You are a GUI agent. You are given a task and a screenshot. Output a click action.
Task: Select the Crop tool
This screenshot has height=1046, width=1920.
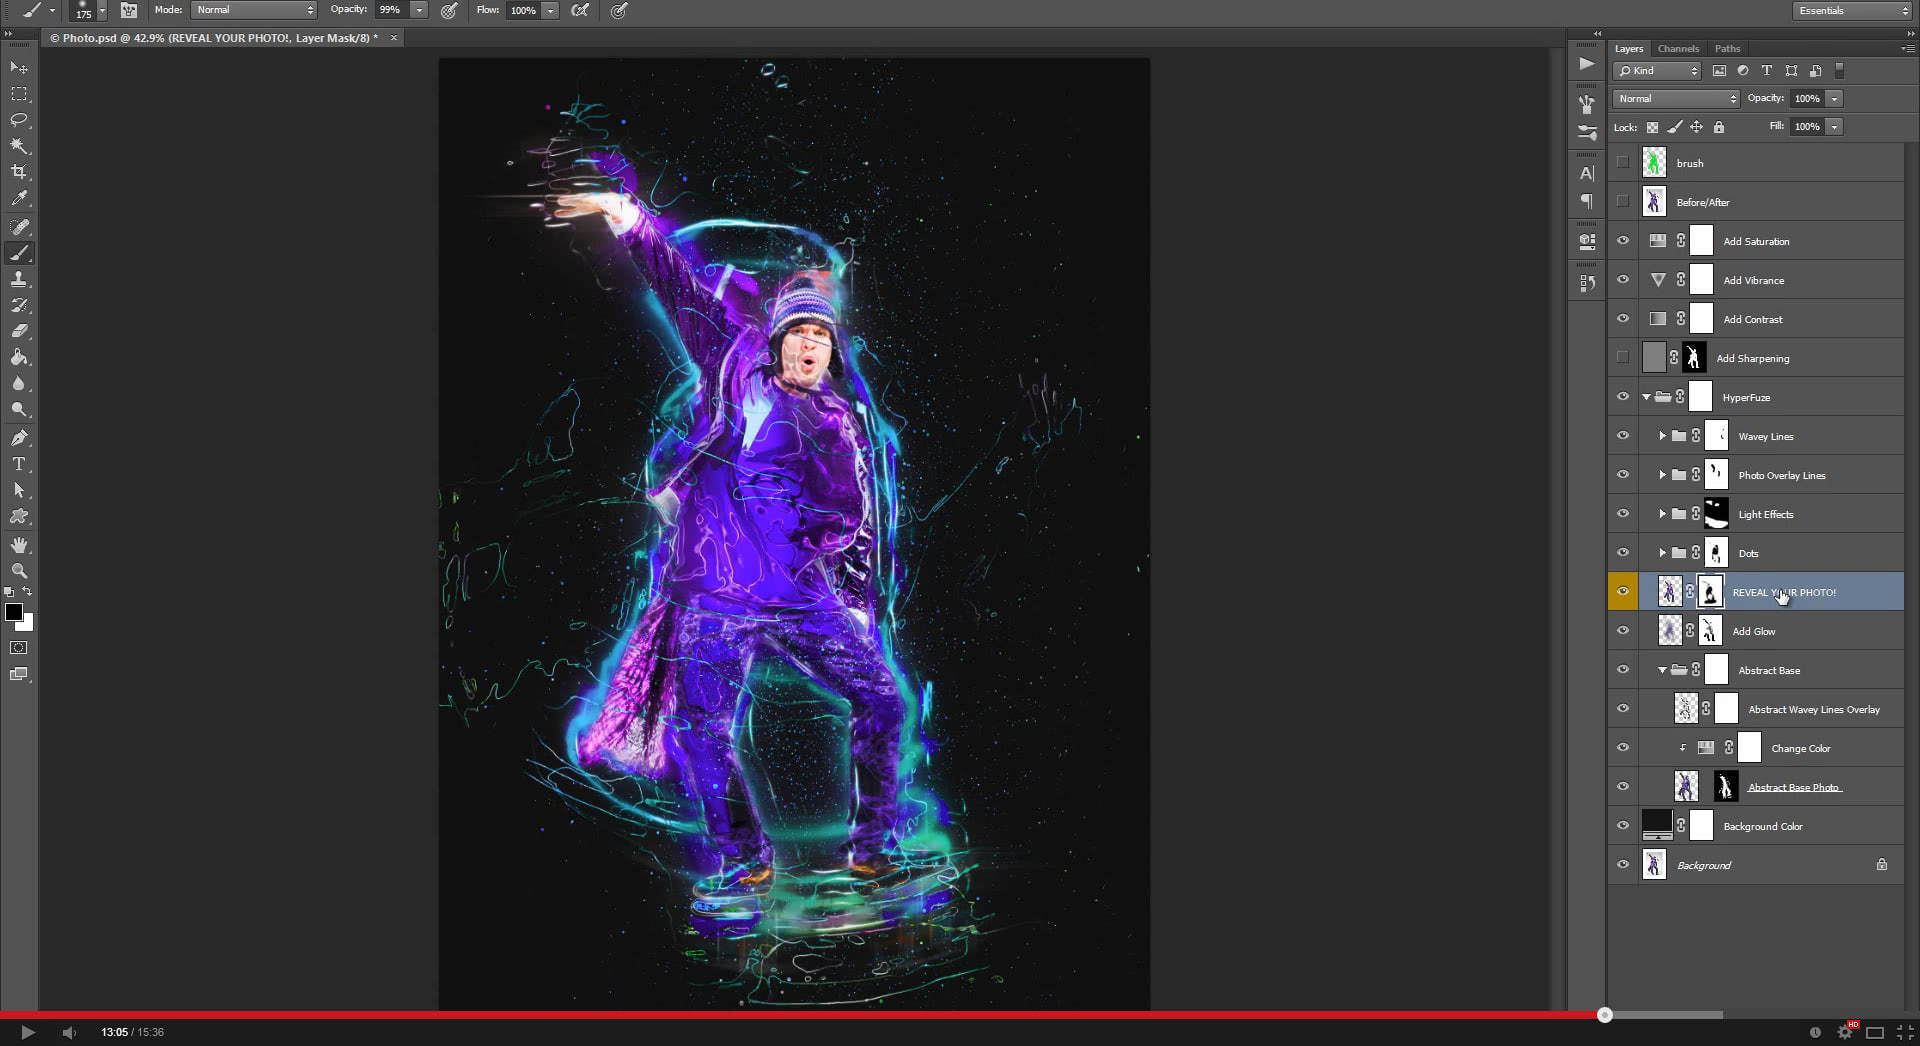[x=19, y=171]
